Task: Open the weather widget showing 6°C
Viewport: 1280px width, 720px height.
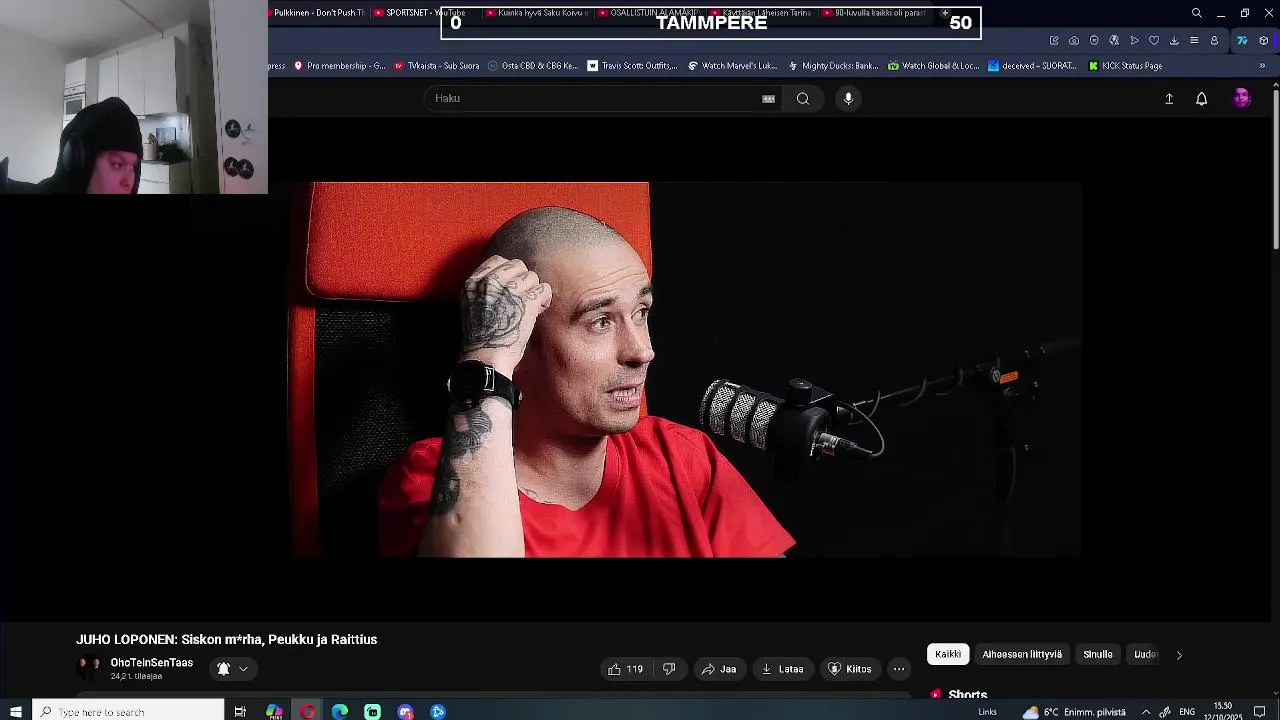Action: (1074, 712)
